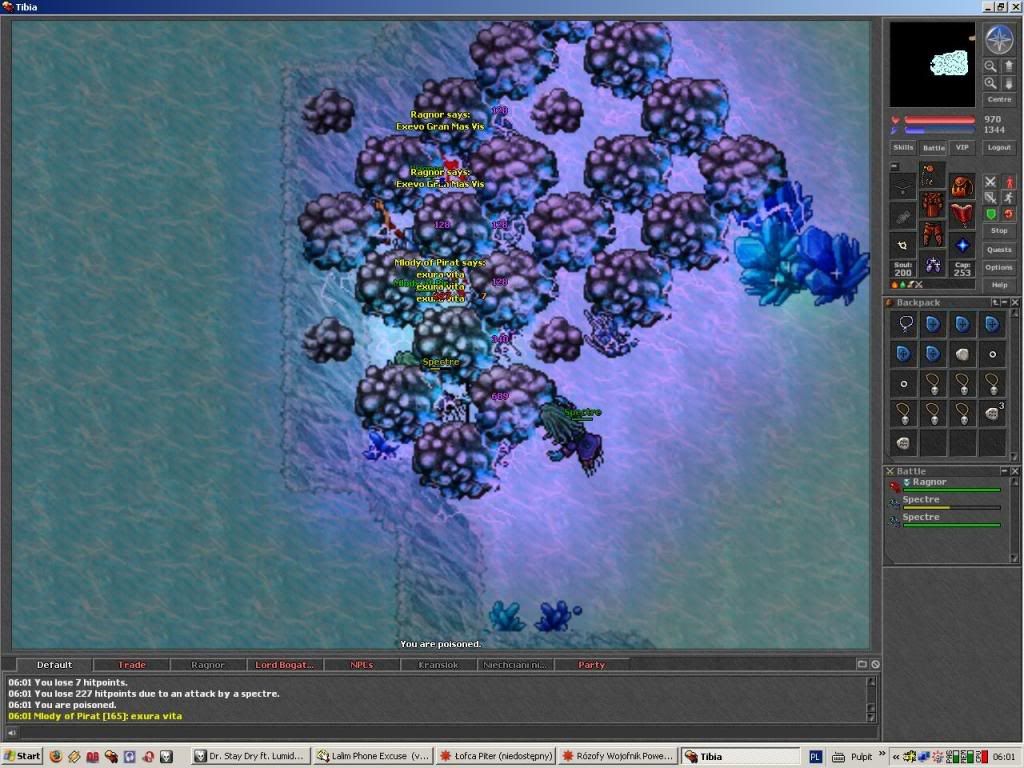Switch to the Default chat tab
Screen dimensions: 1024x768
point(54,665)
